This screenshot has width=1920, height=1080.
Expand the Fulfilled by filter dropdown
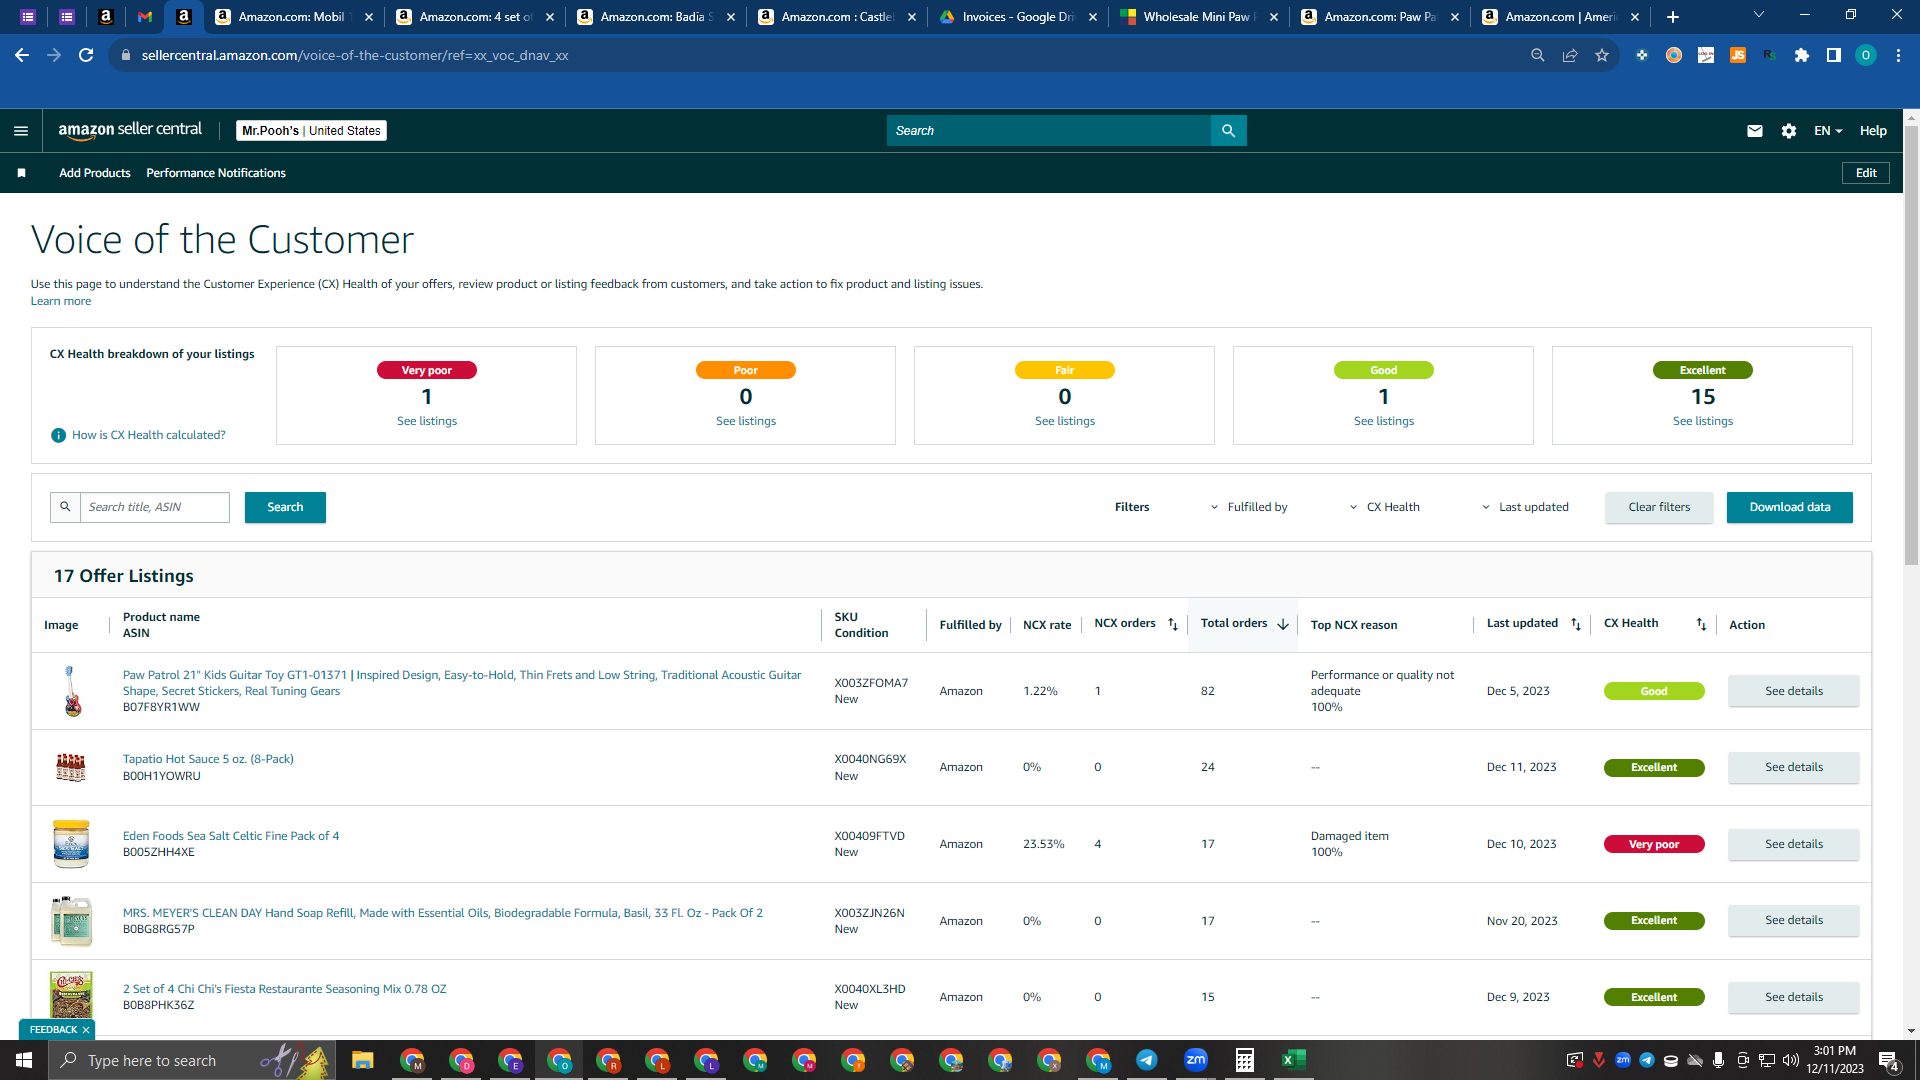[1249, 507]
